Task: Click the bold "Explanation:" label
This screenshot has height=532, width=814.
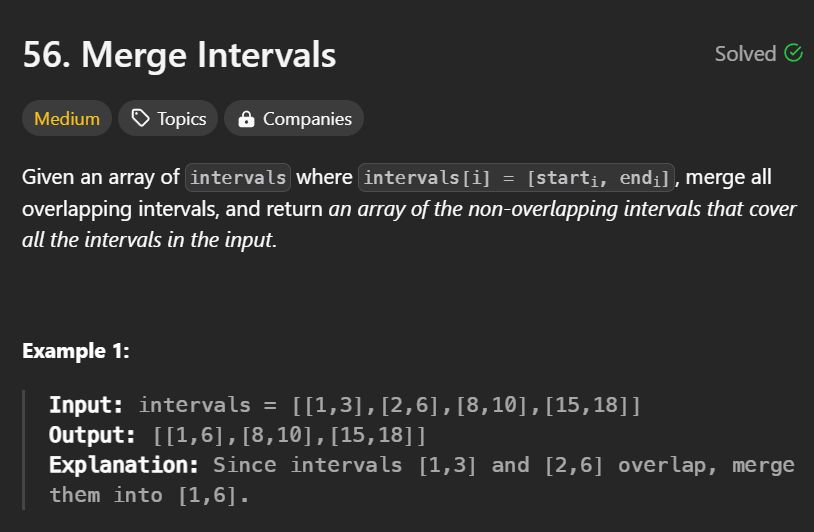Action: coord(124,465)
